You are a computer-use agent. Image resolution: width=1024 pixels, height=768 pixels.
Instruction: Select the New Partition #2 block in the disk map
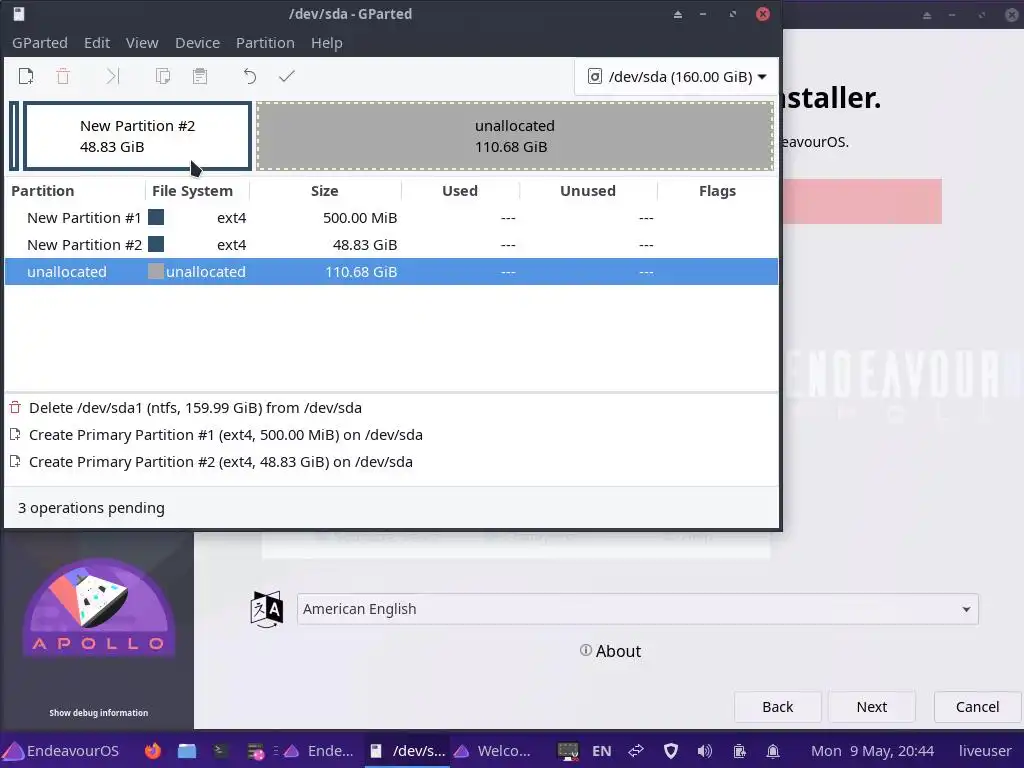click(x=137, y=136)
